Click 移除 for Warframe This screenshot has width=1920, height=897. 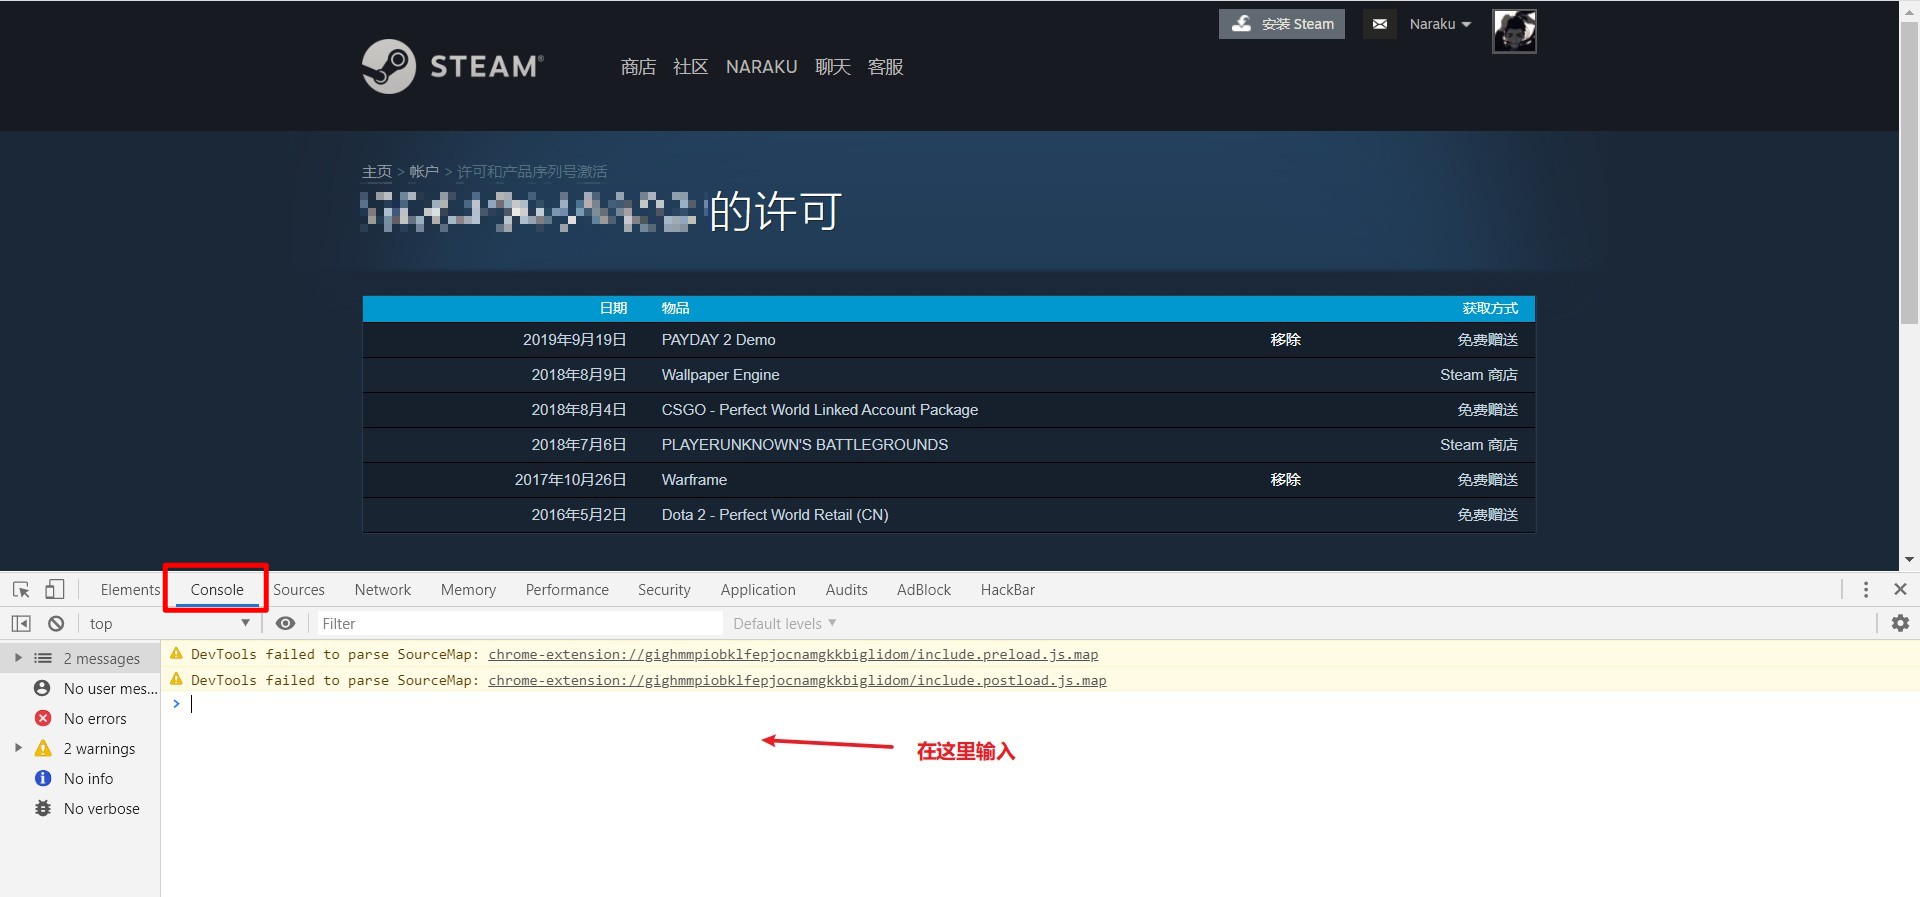pos(1285,480)
